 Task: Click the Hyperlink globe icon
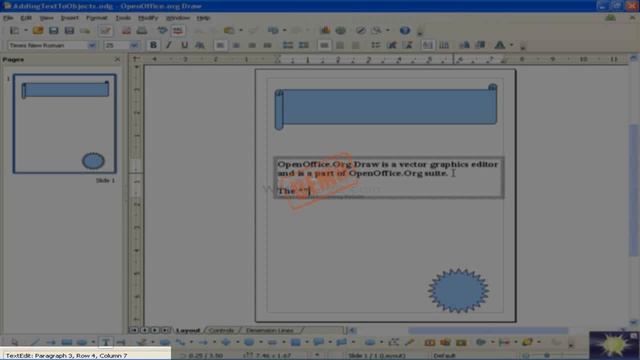point(341,31)
